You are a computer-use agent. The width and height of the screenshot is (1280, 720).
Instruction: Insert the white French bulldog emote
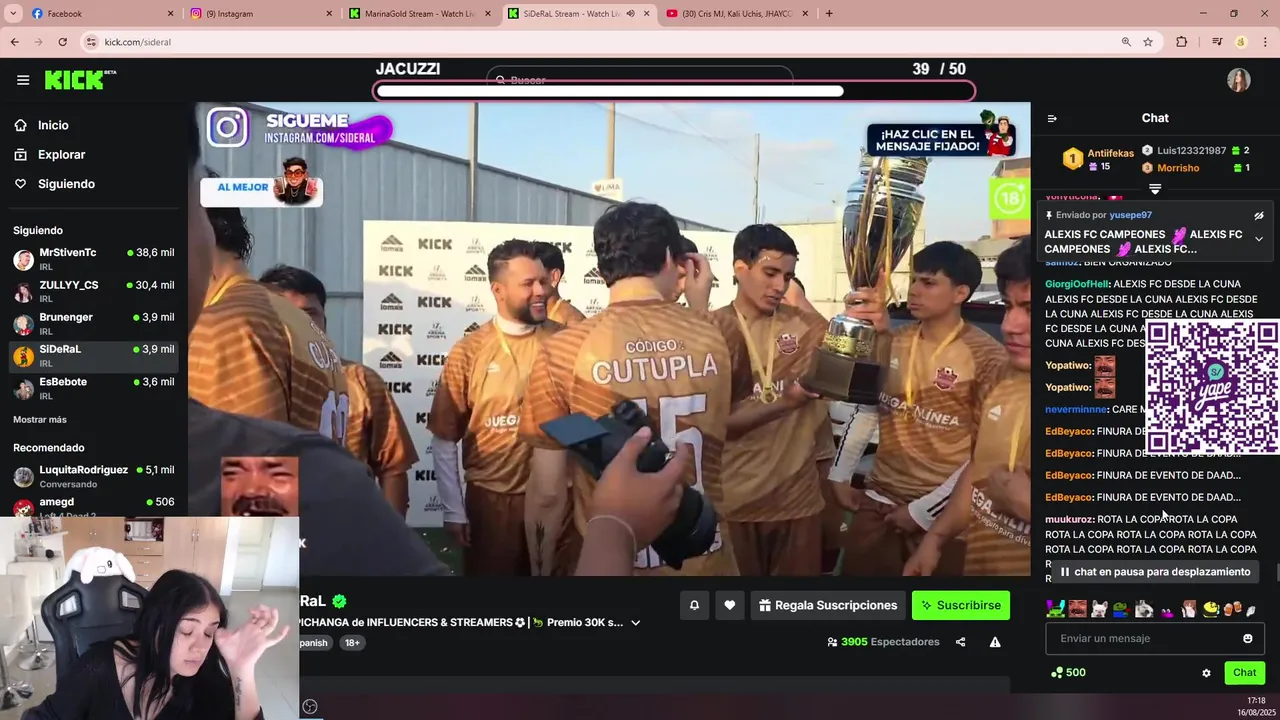pos(1099,609)
